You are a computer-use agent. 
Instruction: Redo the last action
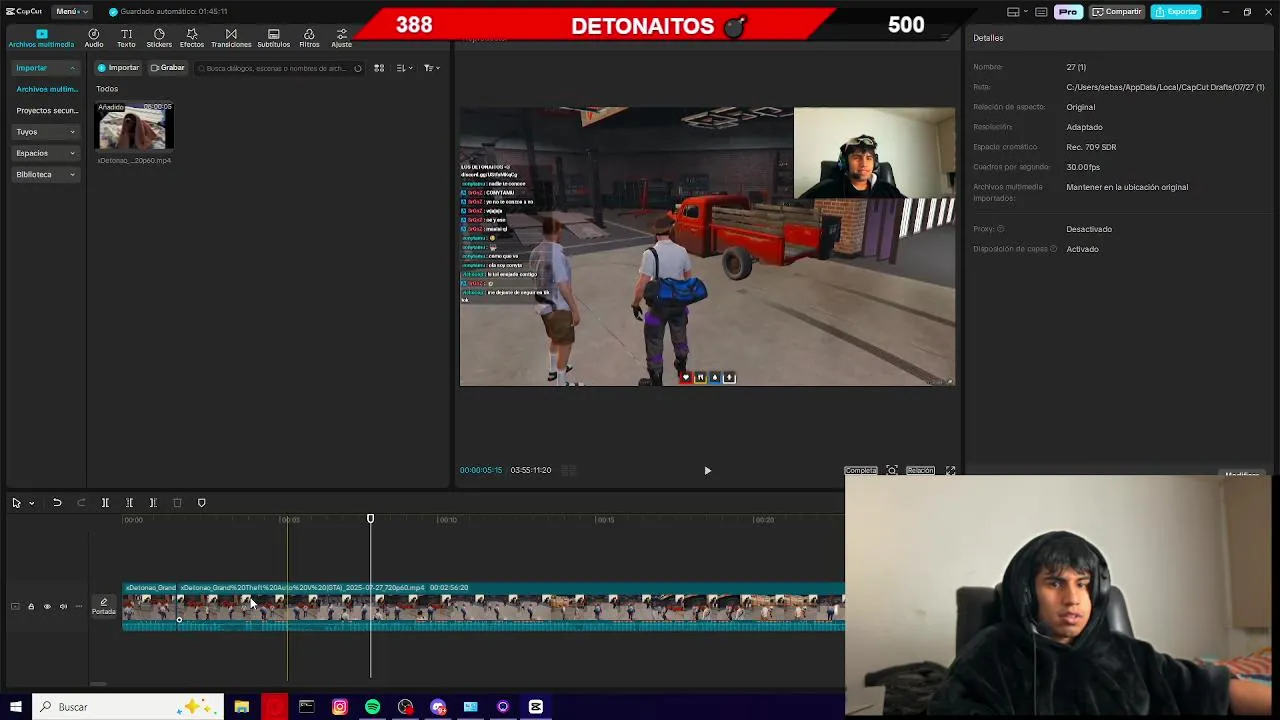pyautogui.click(x=81, y=503)
